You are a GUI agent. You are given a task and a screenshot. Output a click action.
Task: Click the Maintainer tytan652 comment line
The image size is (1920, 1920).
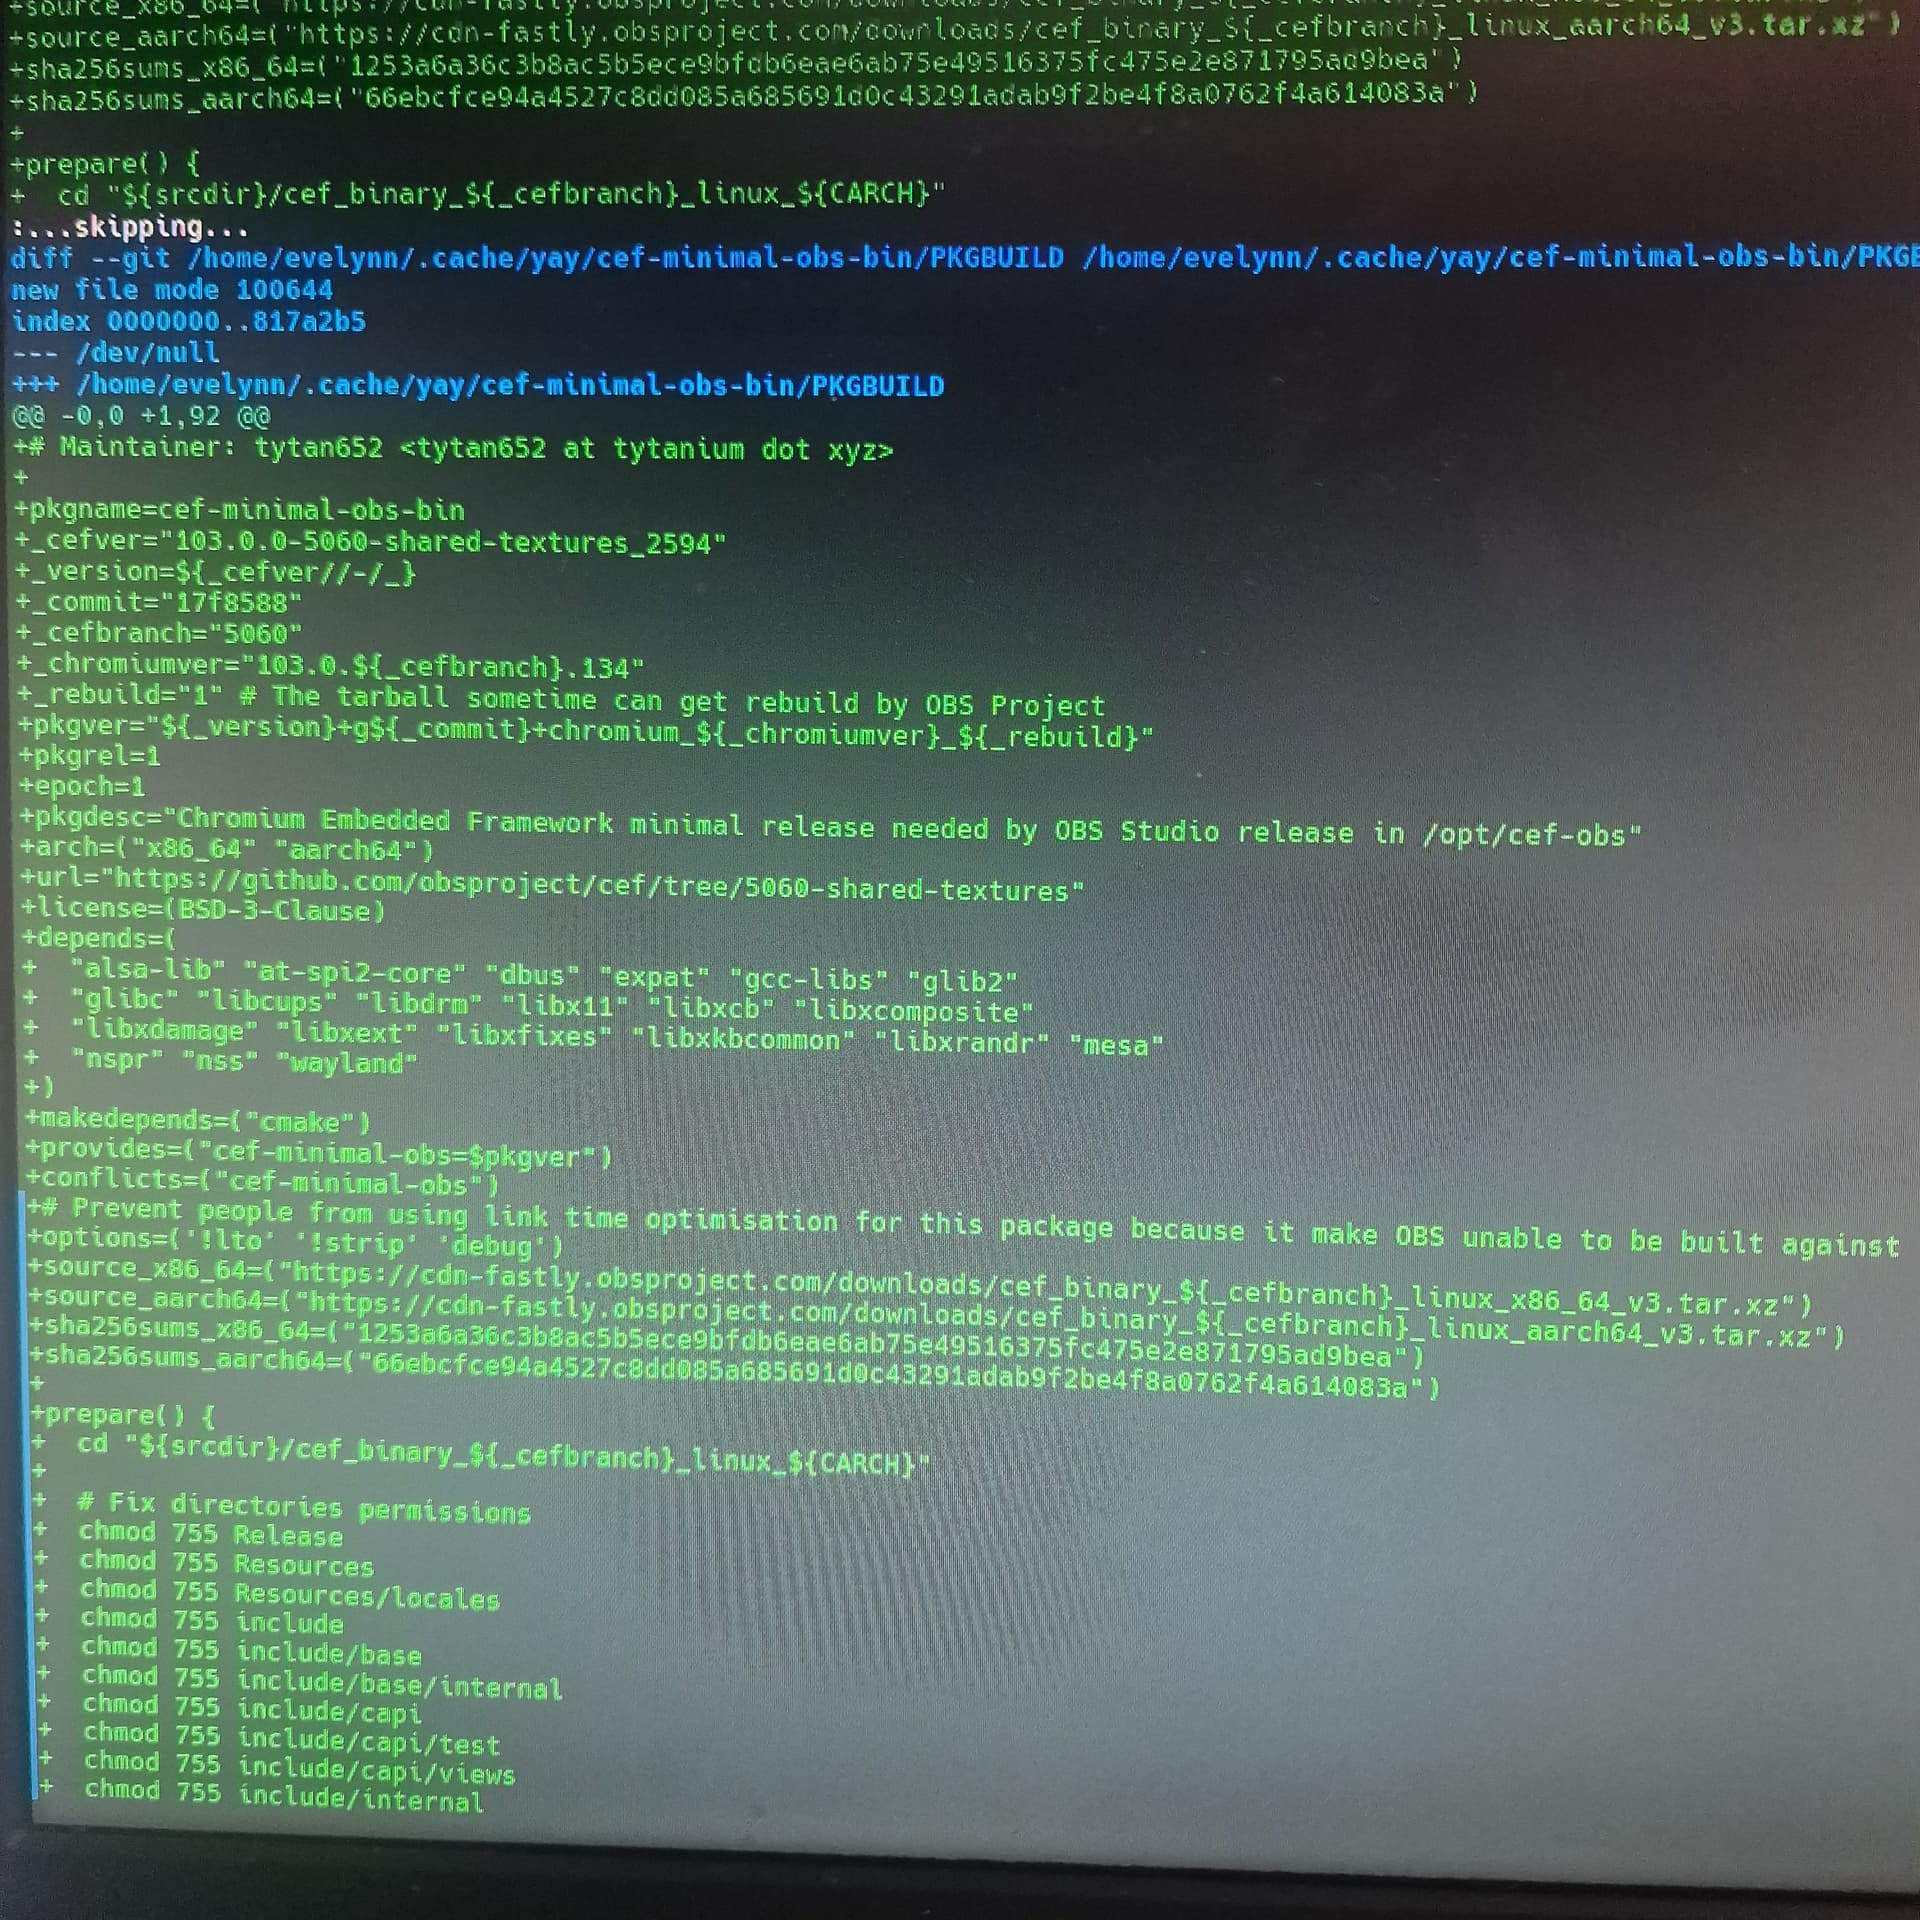[x=453, y=448]
